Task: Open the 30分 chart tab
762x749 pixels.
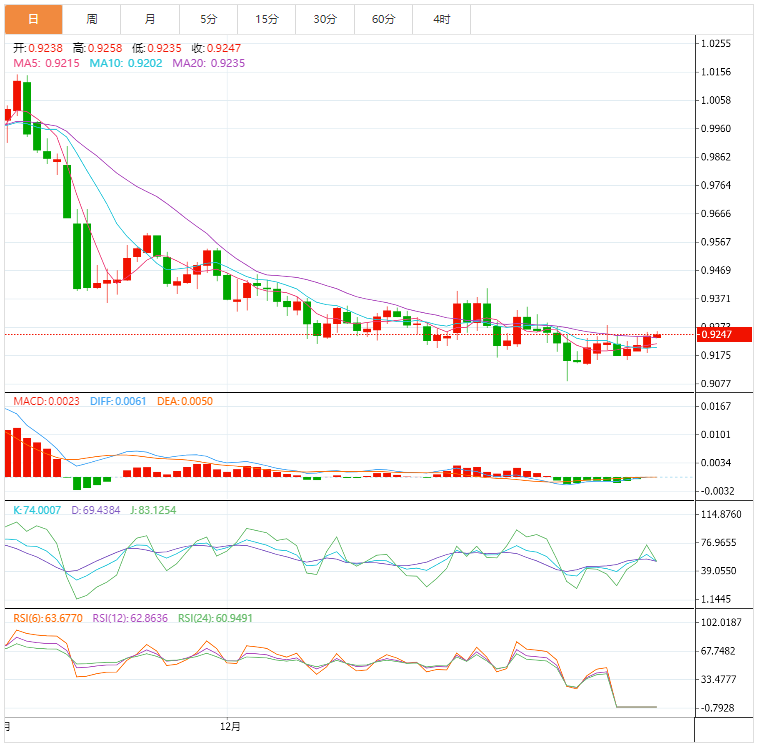Action: (325, 19)
